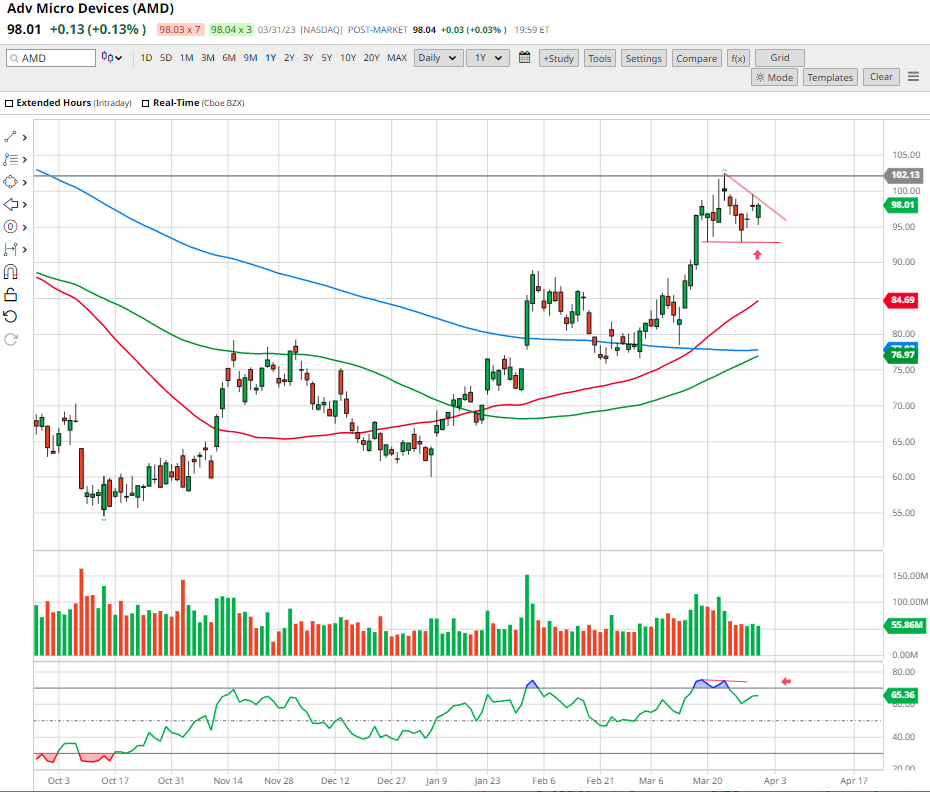Open the 1Y period dropdown
Screen dimensions: 930x792
click(x=488, y=58)
